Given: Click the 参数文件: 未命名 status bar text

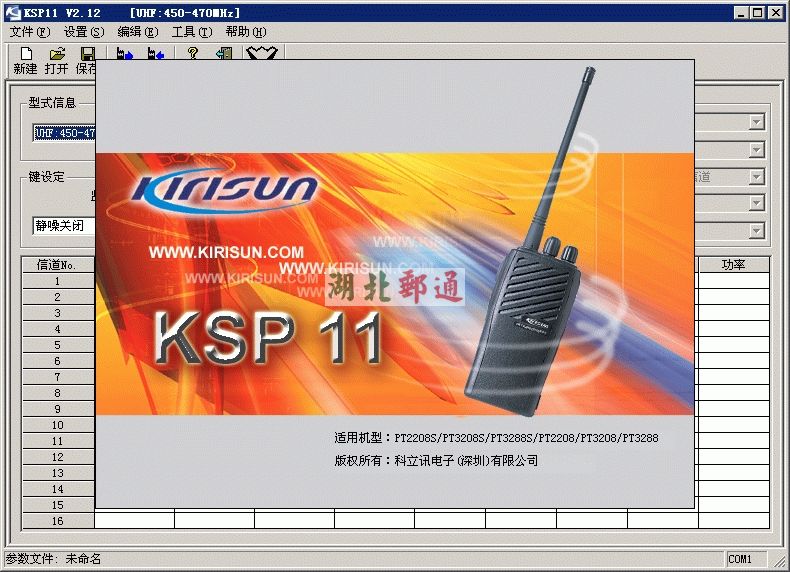Looking at the screenshot, I should pos(53,559).
